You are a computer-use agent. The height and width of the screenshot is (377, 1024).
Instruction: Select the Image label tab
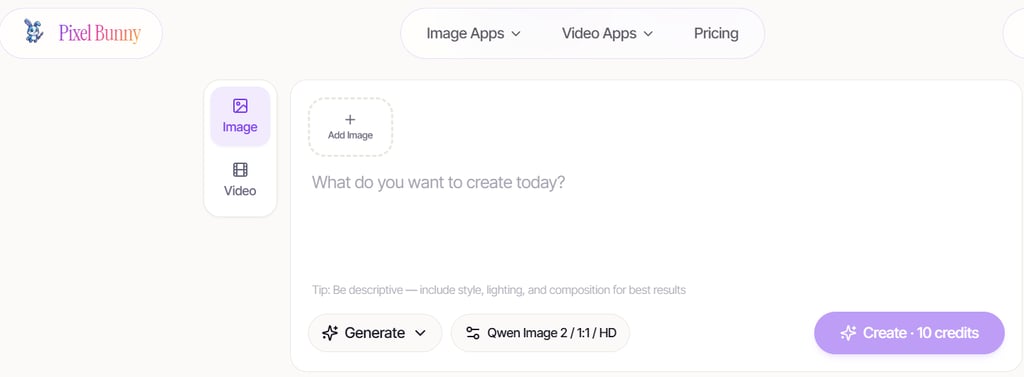pos(240,127)
